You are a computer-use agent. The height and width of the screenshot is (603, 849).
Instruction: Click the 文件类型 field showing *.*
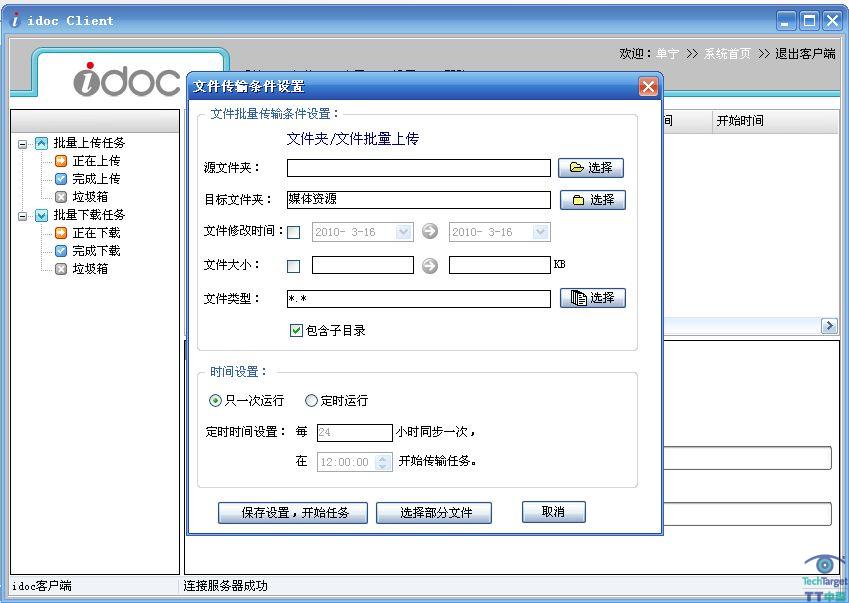click(419, 299)
